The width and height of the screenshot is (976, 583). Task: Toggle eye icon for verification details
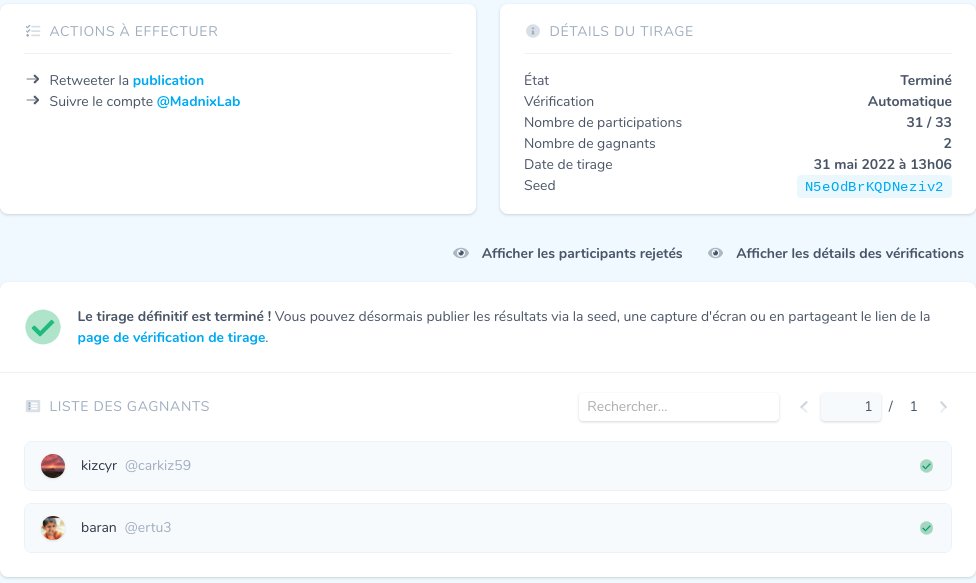pos(715,253)
